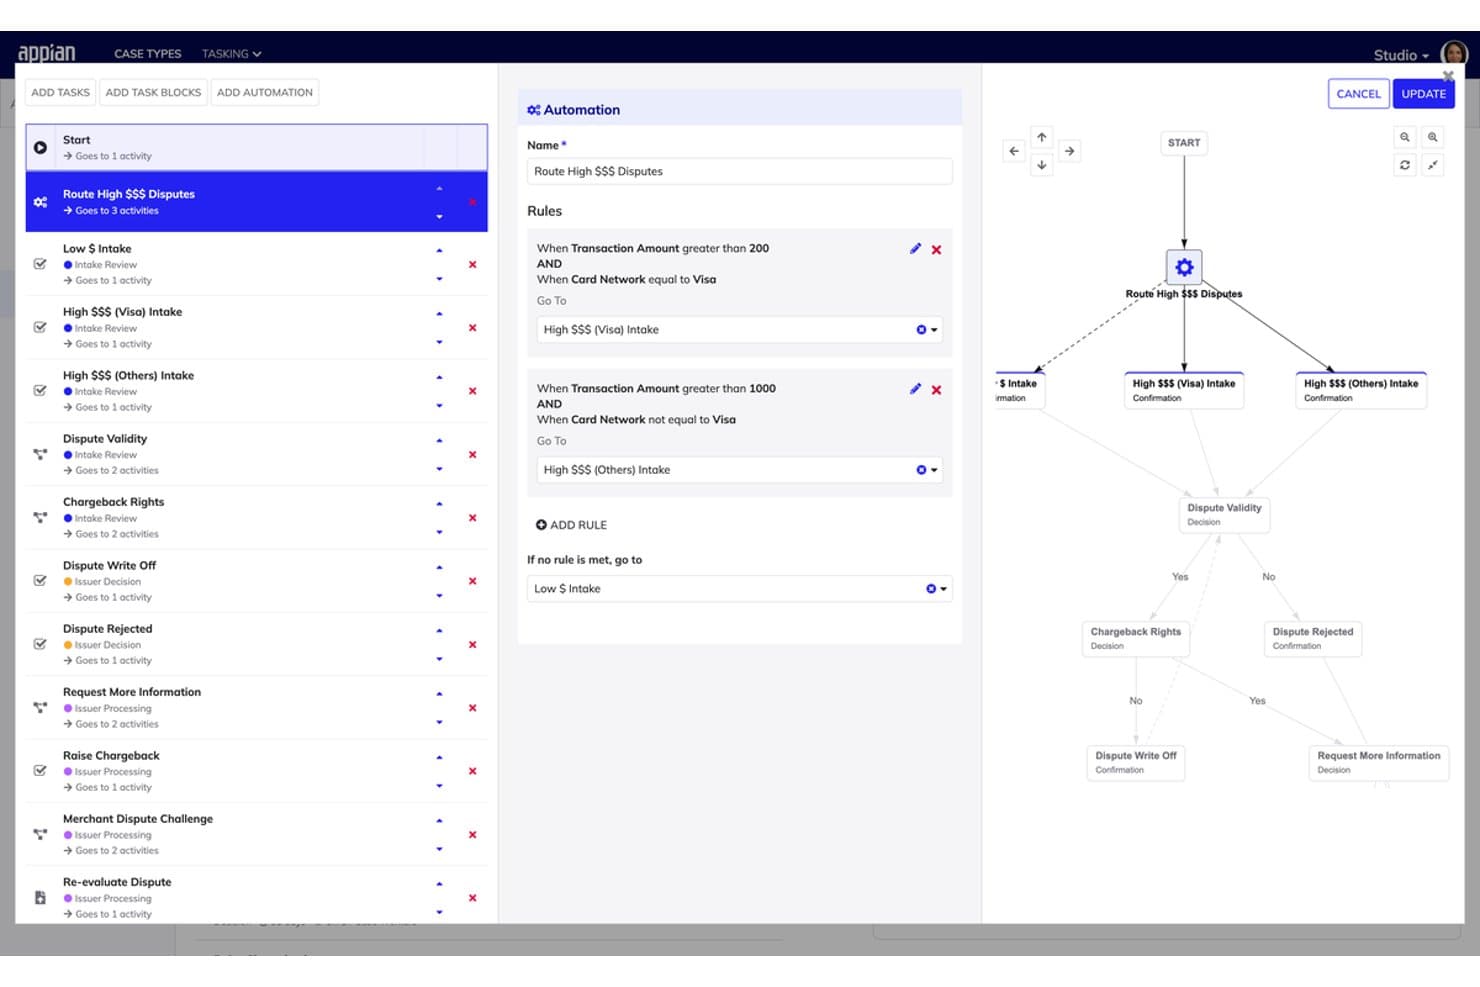Viewport: 1480px width, 987px height.
Task: Remove the Dispute Validity task
Action: click(473, 455)
